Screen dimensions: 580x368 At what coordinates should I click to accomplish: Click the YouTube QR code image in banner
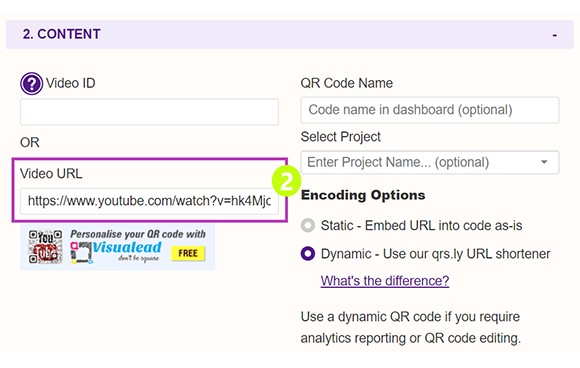point(45,247)
